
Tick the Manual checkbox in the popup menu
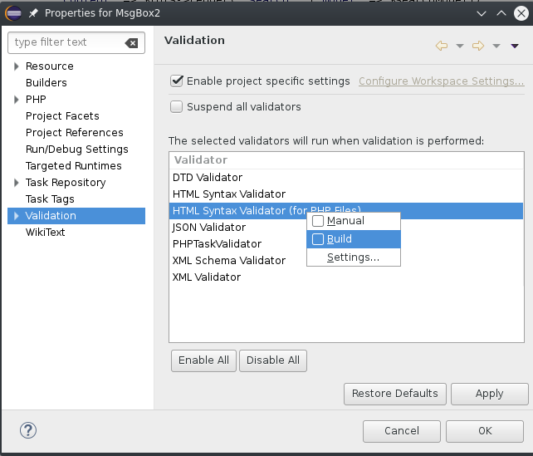tap(318, 221)
